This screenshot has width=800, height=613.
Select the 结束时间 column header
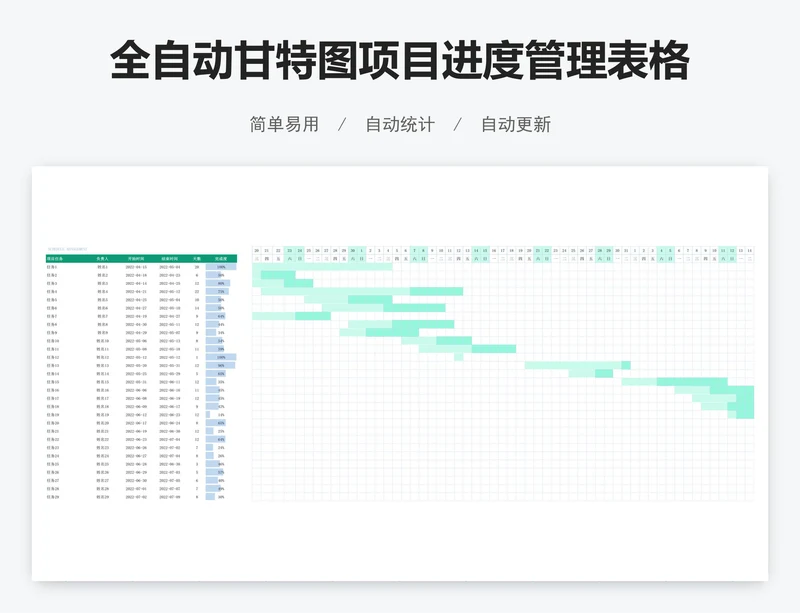169,259
